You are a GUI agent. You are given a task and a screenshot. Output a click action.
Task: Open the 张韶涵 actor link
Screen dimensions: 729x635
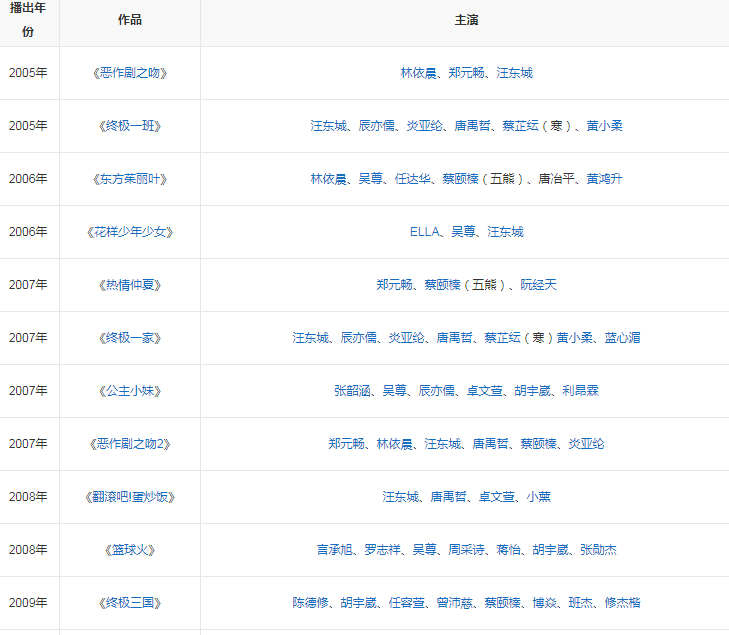click(x=352, y=391)
